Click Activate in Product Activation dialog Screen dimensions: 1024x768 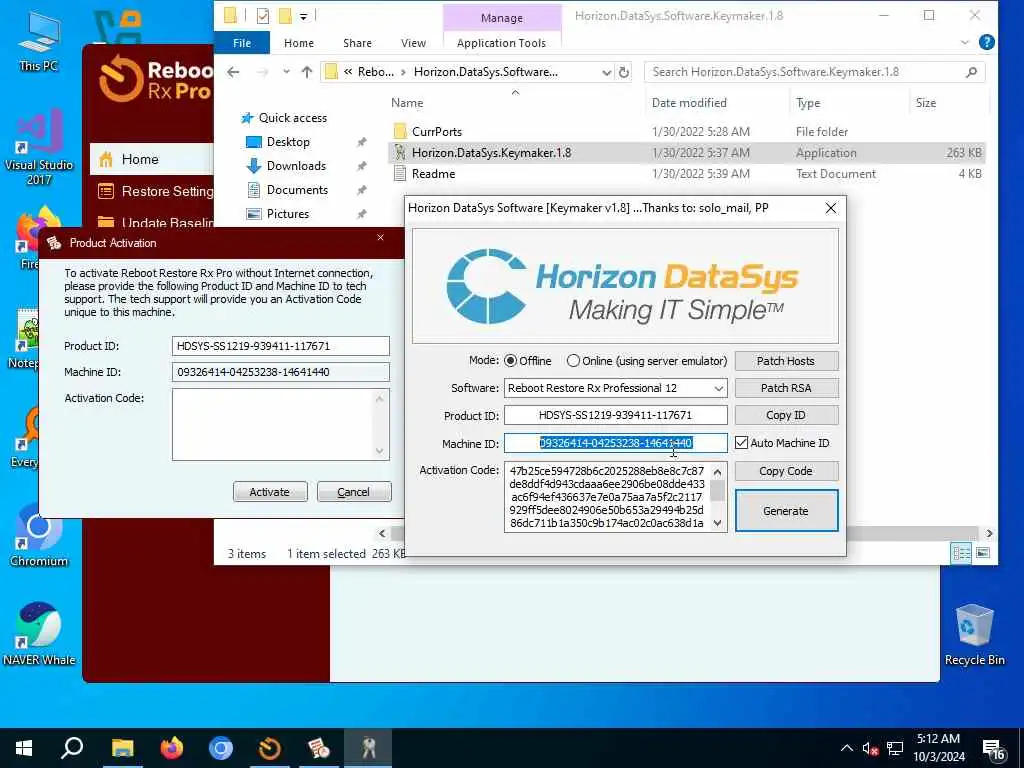pos(270,492)
